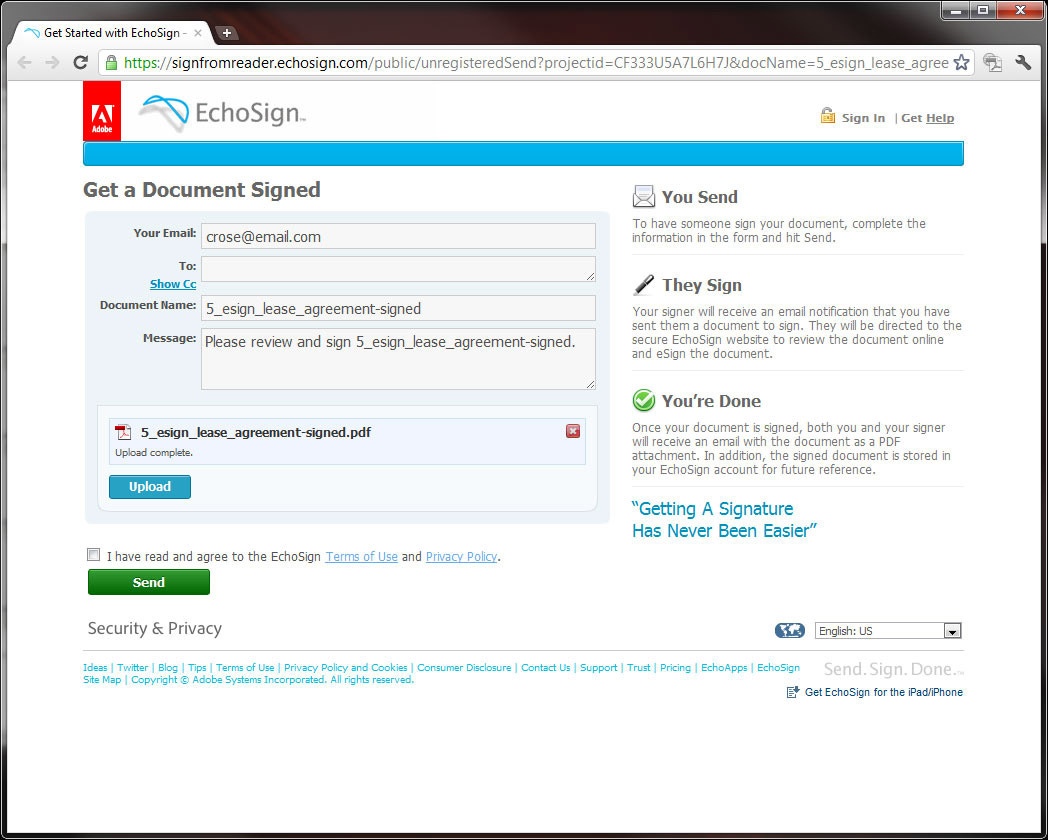Click the EchoSign logo
The height and width of the screenshot is (840, 1048).
pos(223,112)
